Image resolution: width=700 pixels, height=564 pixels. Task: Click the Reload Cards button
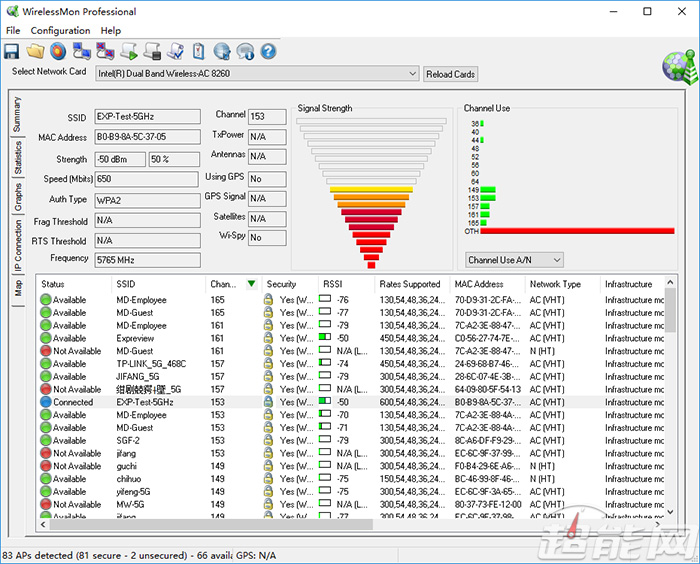click(x=451, y=74)
